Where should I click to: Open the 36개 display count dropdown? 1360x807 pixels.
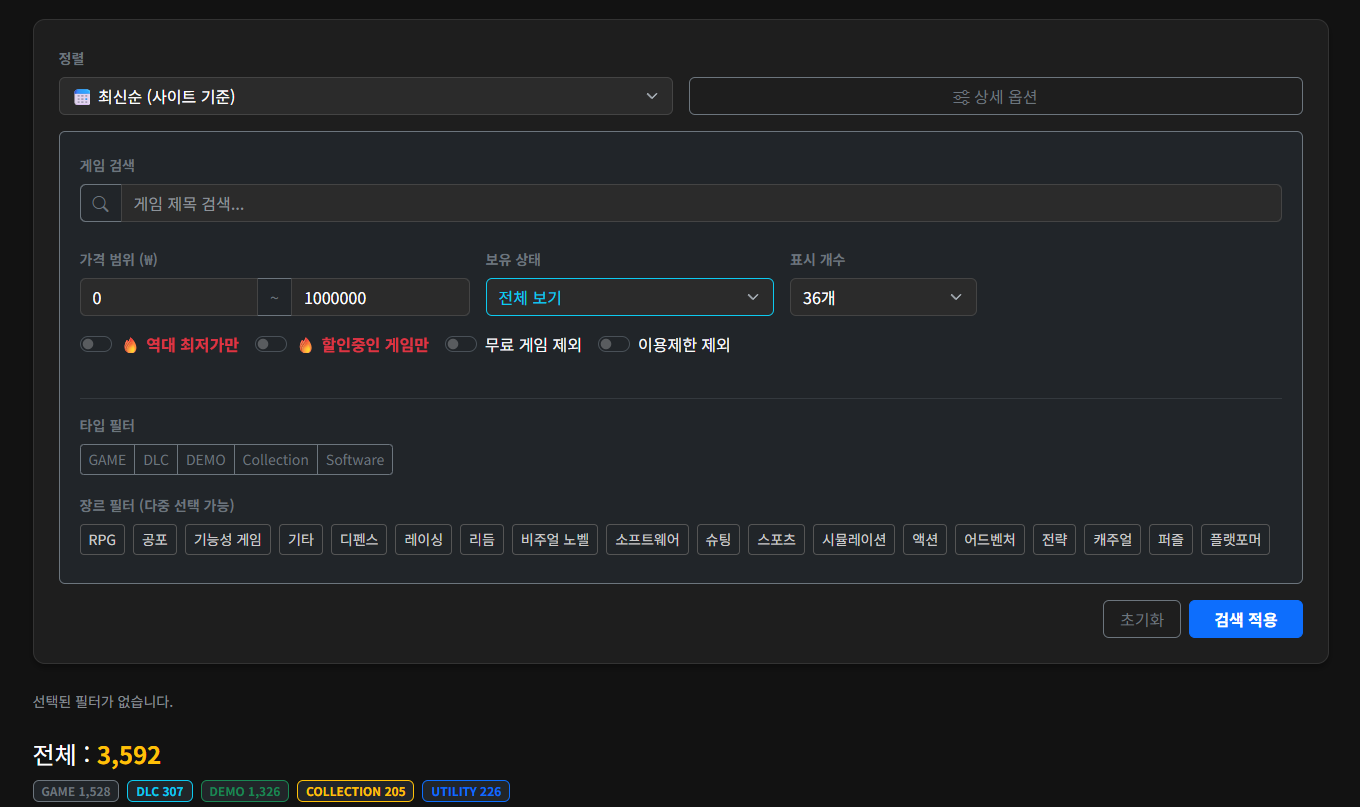point(882,298)
